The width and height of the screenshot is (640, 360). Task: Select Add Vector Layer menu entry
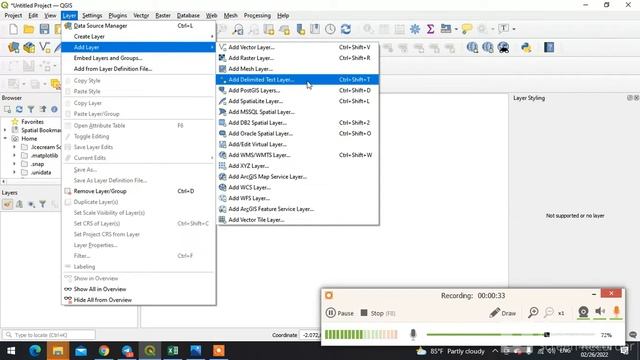point(298,47)
